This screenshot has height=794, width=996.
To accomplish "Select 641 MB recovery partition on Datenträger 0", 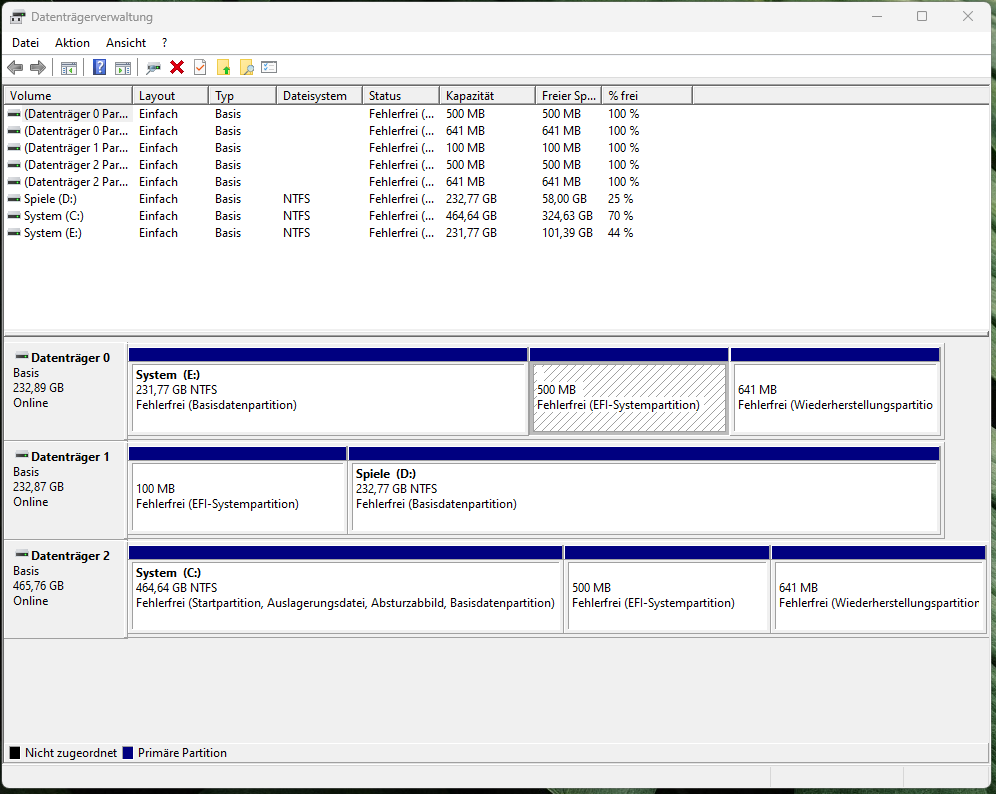I will (835, 391).
